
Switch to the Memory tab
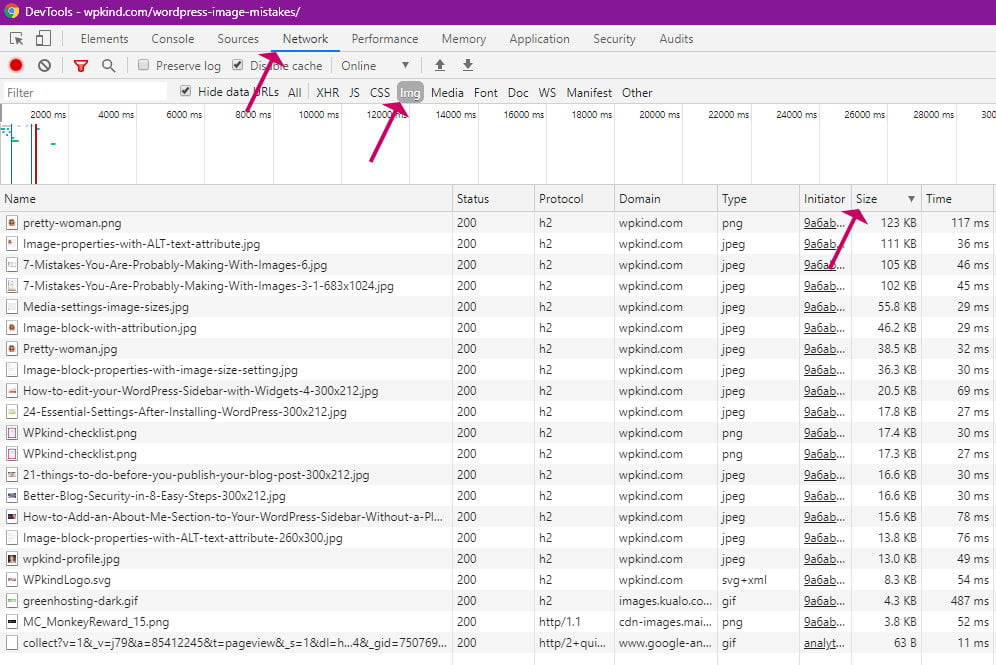coord(464,39)
